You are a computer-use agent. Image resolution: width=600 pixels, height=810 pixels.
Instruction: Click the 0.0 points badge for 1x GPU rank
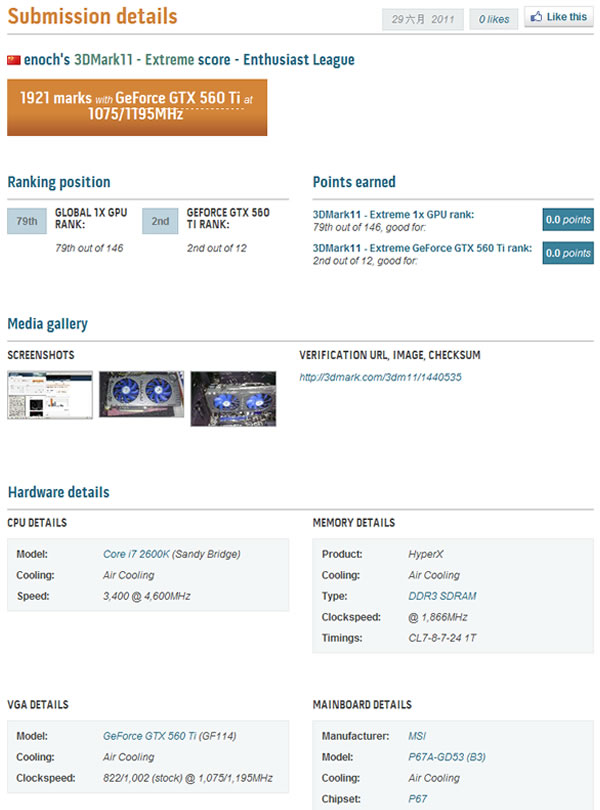click(568, 220)
